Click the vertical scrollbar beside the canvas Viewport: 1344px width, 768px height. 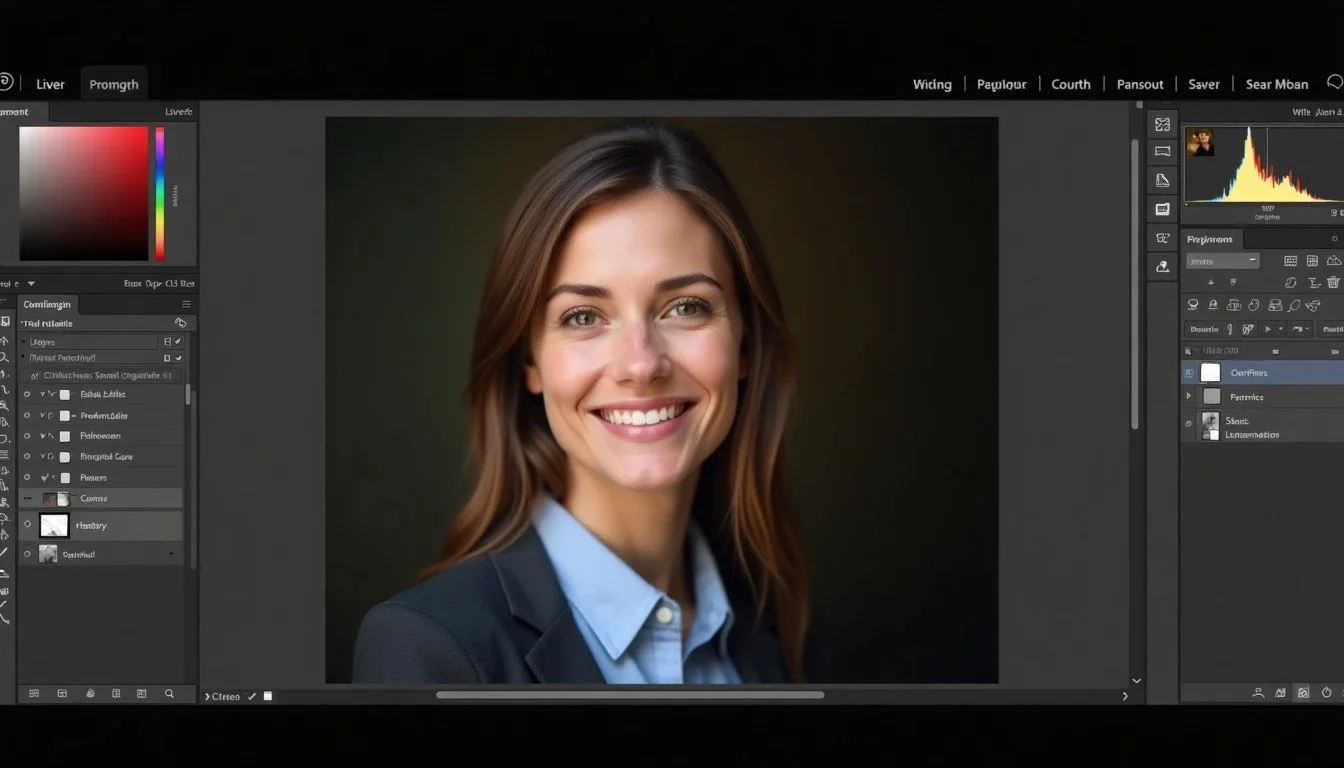point(1134,285)
